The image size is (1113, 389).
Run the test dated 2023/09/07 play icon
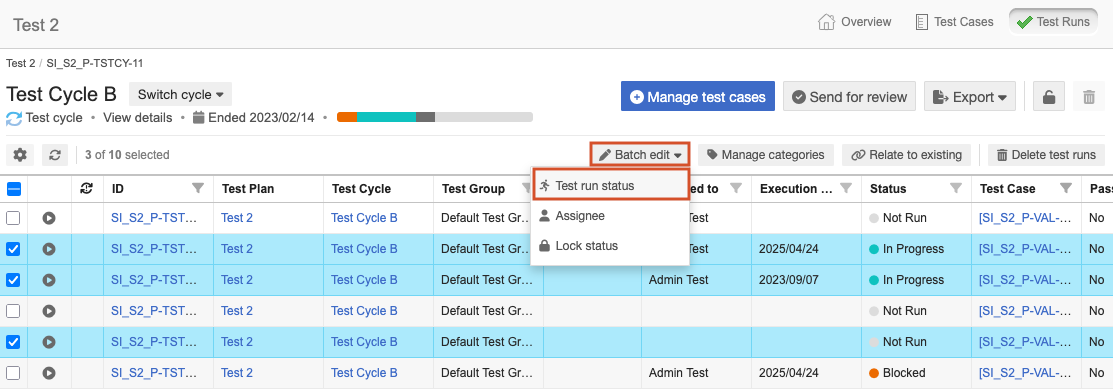49,280
